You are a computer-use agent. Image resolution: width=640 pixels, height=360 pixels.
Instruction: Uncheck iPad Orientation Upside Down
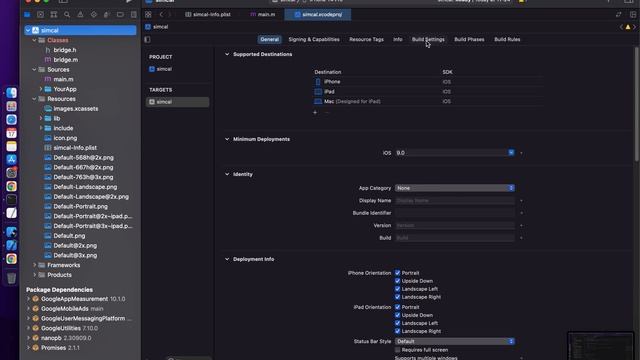(x=398, y=315)
